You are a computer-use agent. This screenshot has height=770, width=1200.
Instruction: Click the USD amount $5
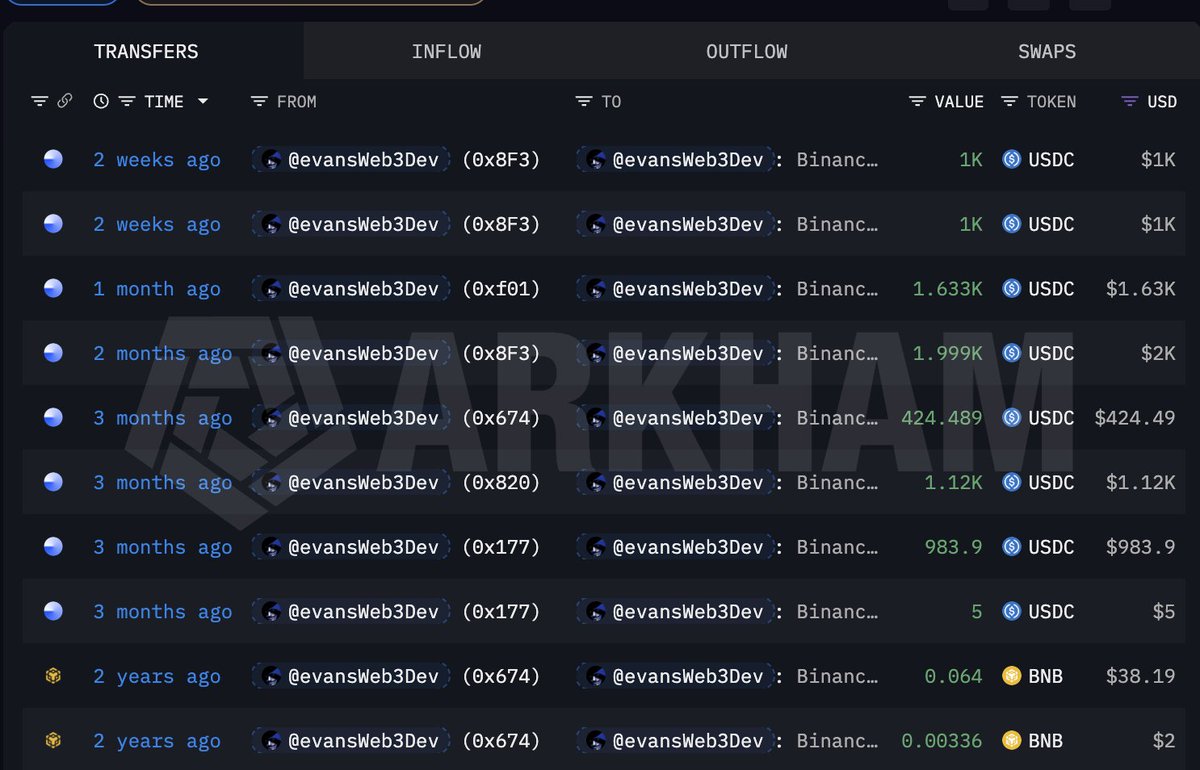tap(1164, 611)
